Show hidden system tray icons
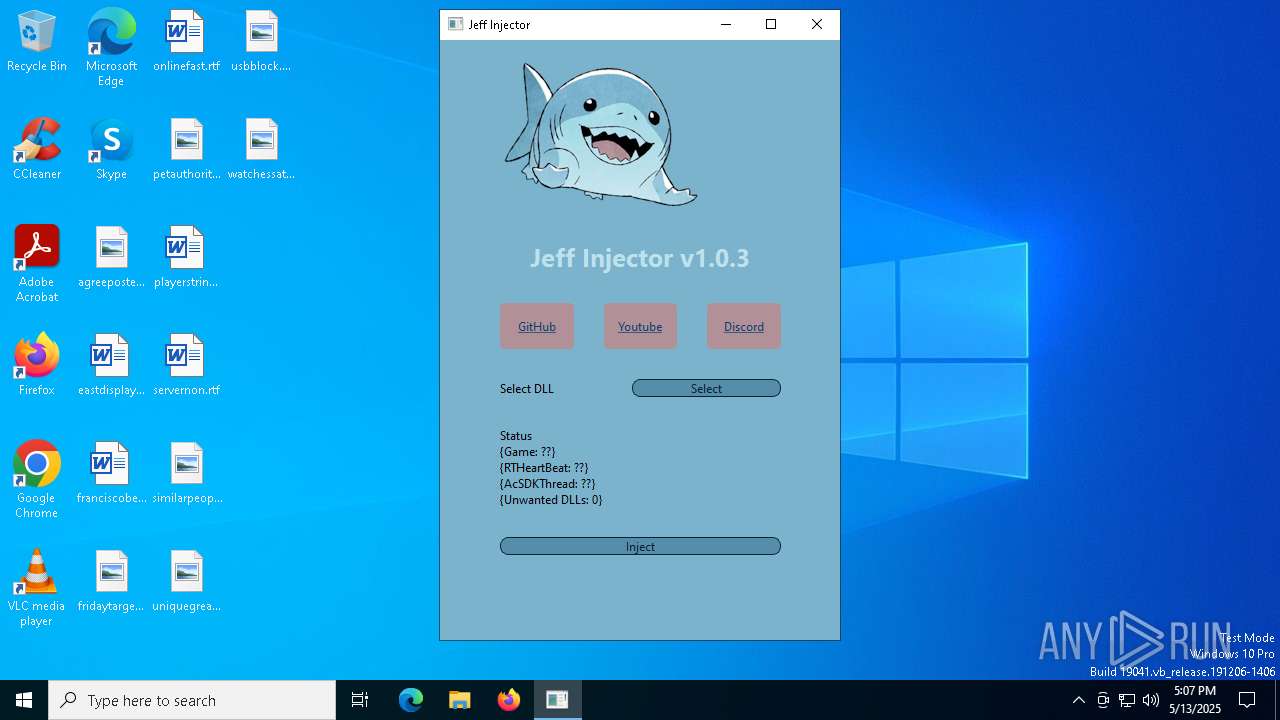The height and width of the screenshot is (720, 1280). click(x=1078, y=700)
